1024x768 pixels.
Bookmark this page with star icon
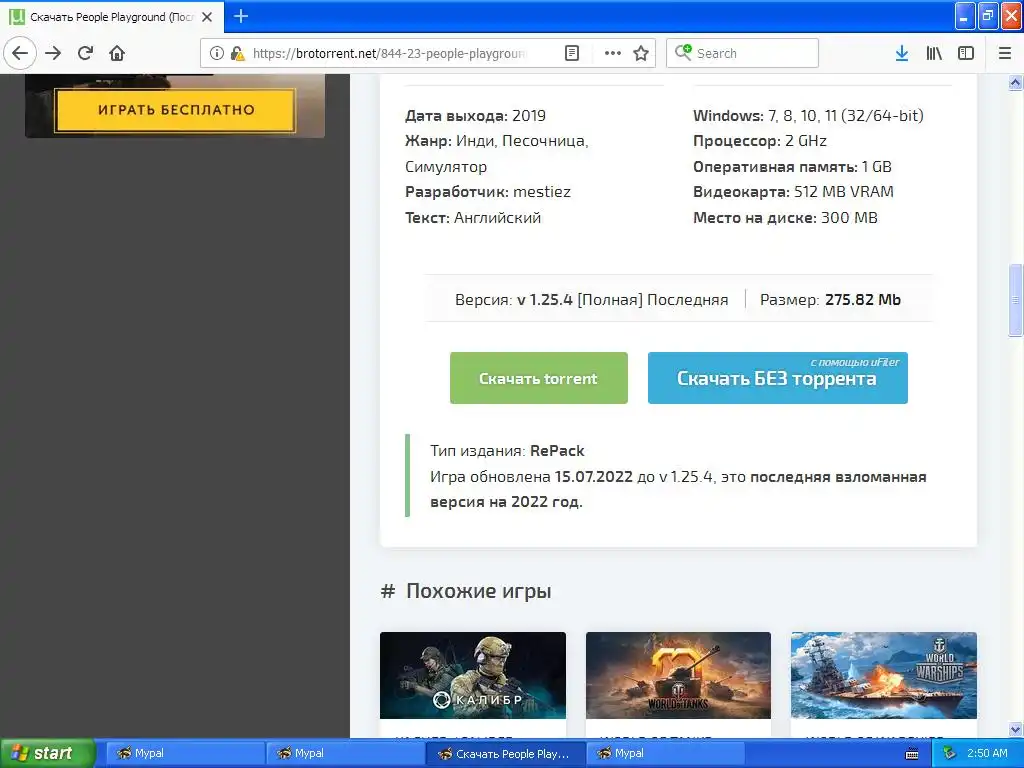pos(641,54)
